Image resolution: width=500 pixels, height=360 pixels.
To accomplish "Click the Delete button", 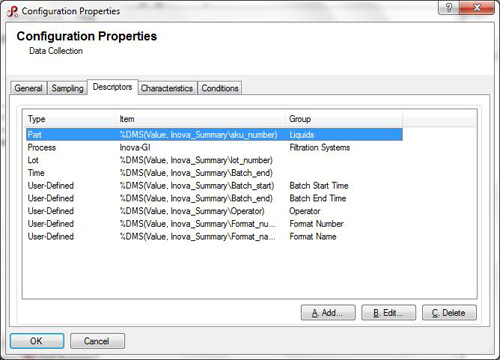I will pyautogui.click(x=449, y=313).
